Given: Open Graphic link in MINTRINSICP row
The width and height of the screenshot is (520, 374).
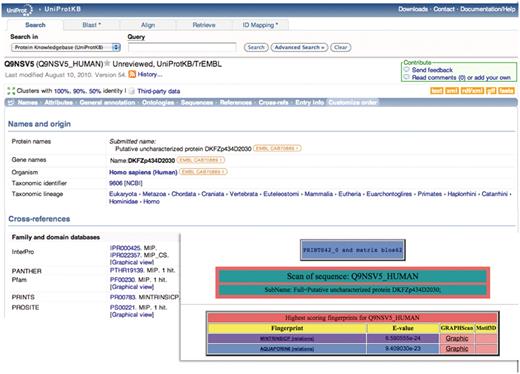Looking at the screenshot, I should (457, 338).
